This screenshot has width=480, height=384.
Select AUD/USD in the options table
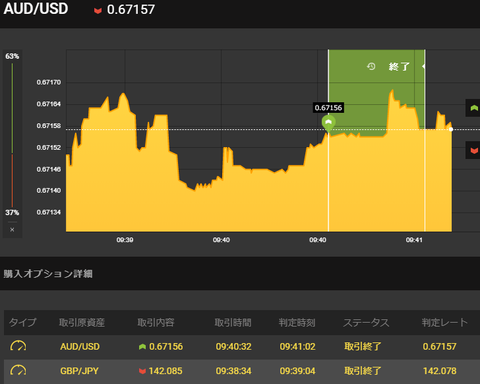point(80,347)
